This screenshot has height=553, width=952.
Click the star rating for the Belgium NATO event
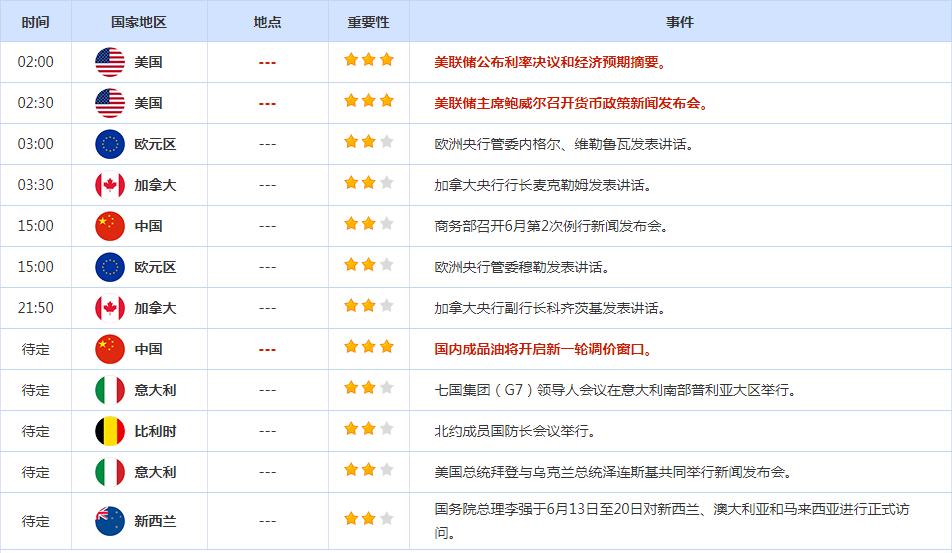pos(369,429)
